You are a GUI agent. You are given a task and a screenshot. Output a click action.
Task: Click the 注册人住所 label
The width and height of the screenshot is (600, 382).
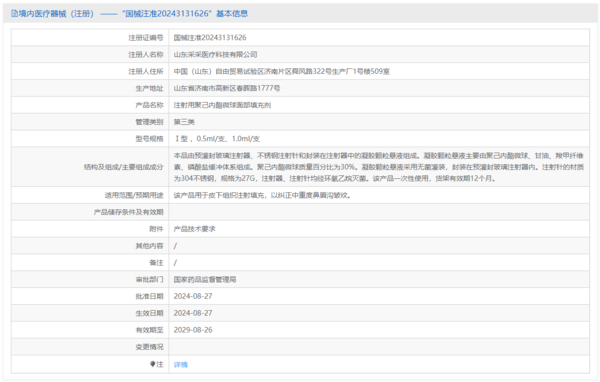pos(146,71)
